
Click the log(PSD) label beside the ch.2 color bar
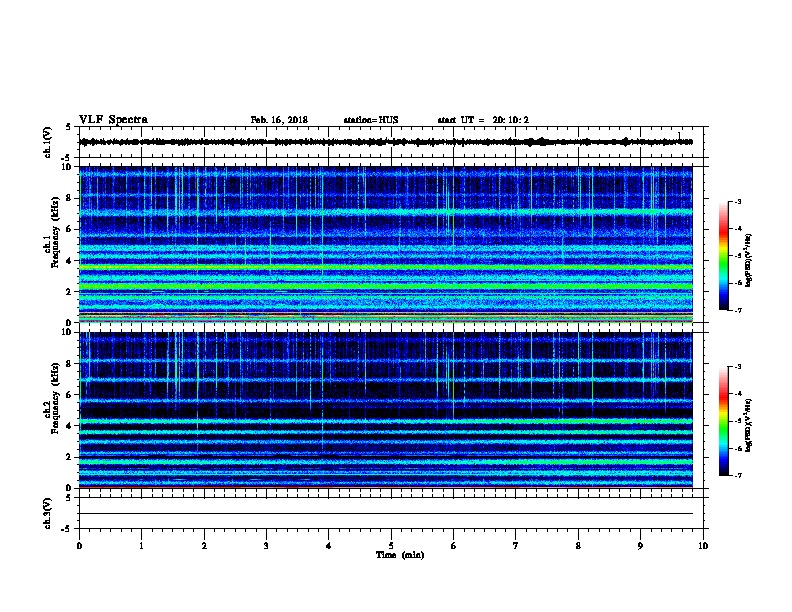pyautogui.click(x=748, y=425)
